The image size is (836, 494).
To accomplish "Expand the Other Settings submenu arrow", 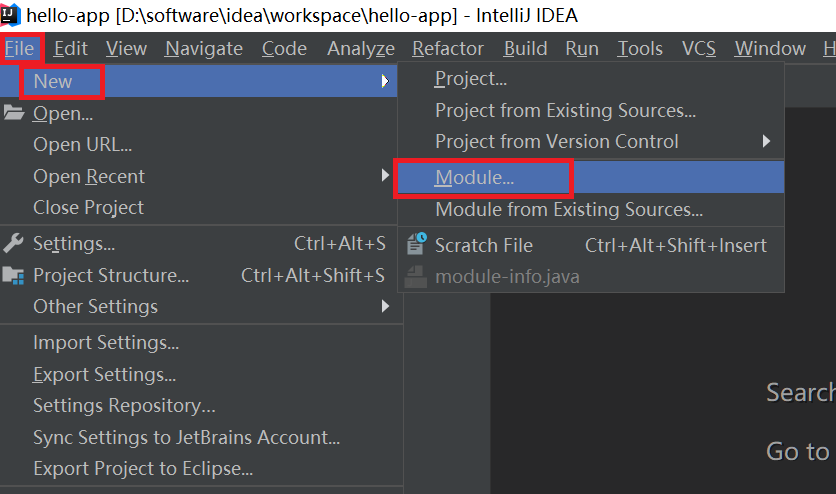I will (x=385, y=306).
